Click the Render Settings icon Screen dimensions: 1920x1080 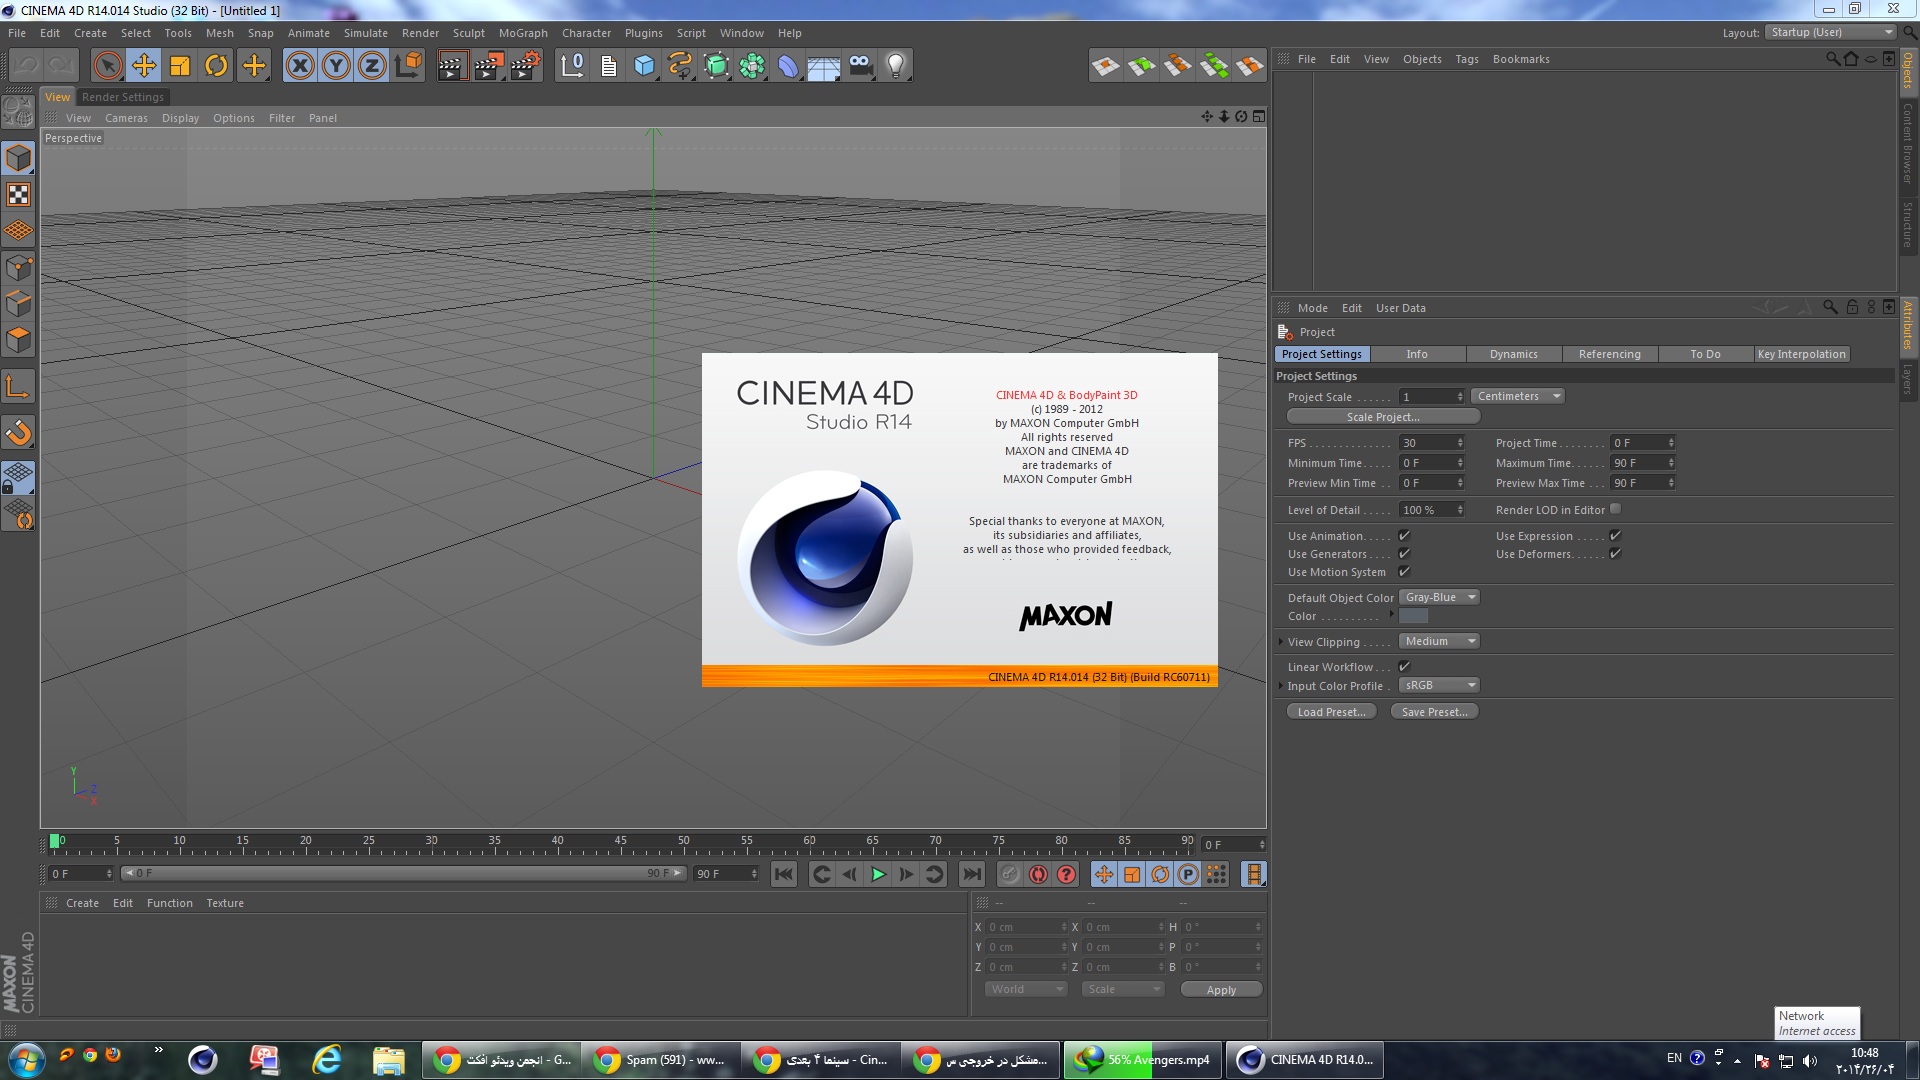[524, 63]
